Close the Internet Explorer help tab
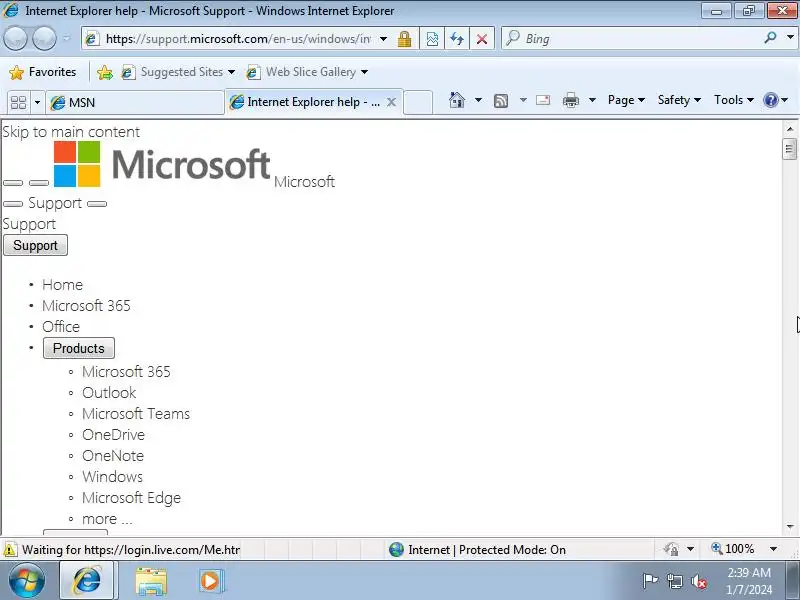800x600 pixels. [x=391, y=102]
